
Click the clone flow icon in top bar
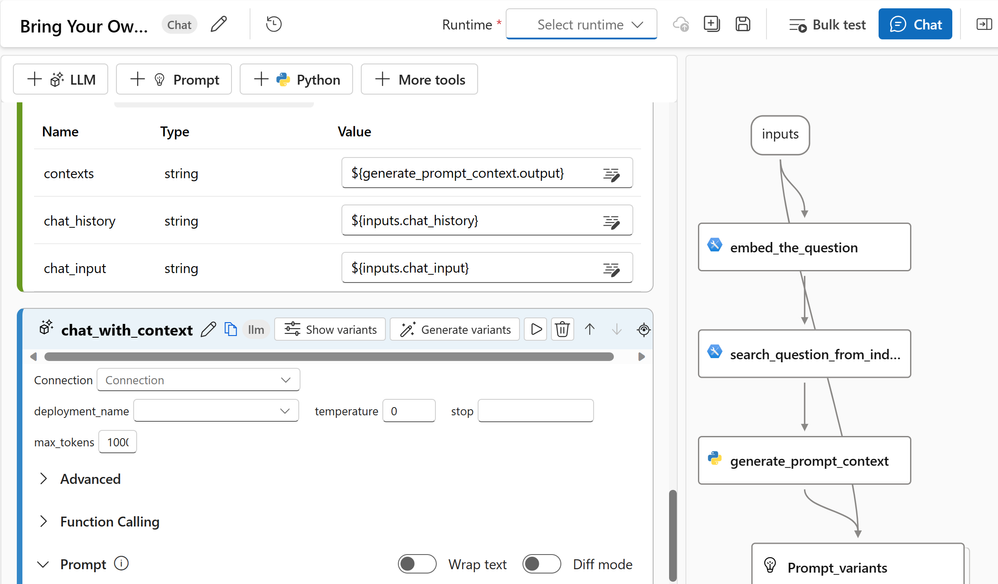[712, 24]
